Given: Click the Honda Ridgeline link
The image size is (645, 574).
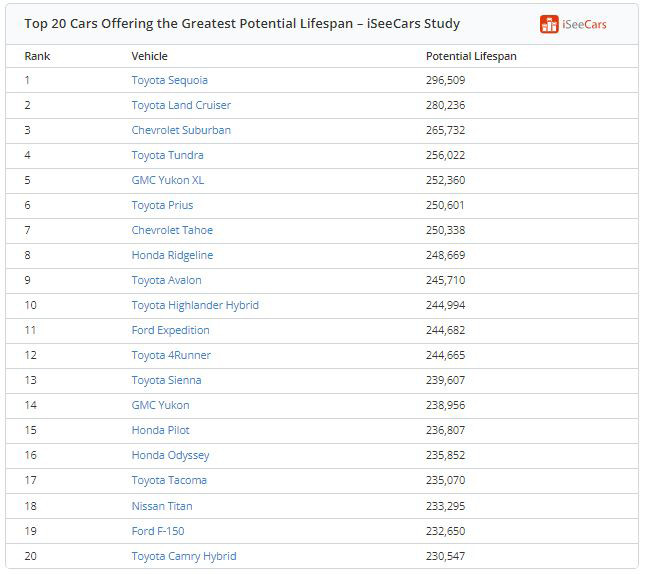Looking at the screenshot, I should (x=172, y=255).
